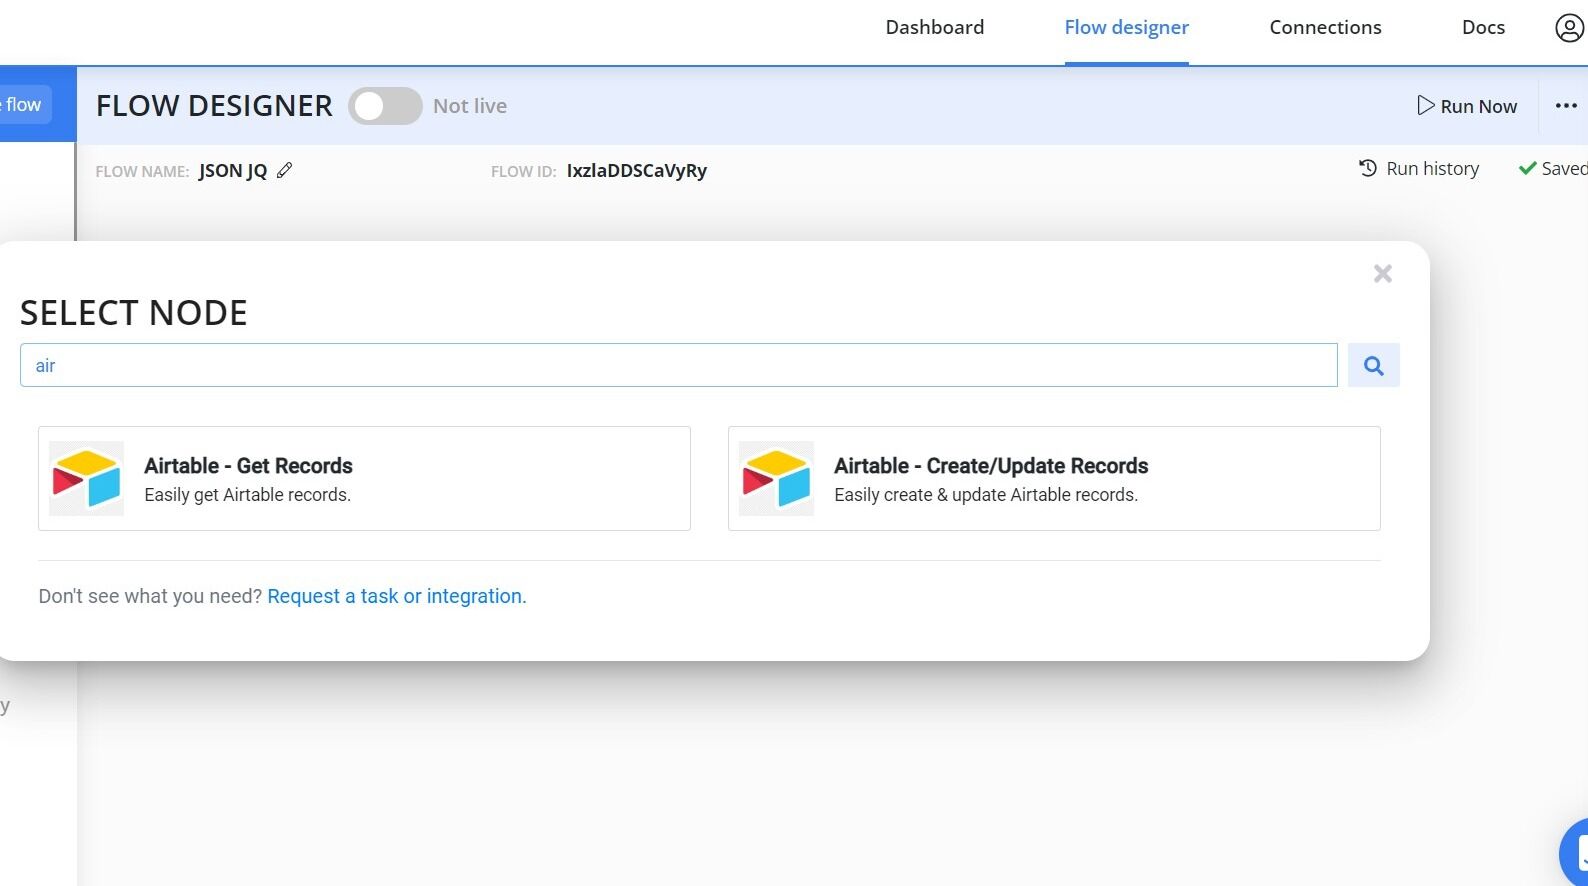This screenshot has width=1588, height=886.
Task: Click the pencil icon to edit flow name
Action: [285, 170]
